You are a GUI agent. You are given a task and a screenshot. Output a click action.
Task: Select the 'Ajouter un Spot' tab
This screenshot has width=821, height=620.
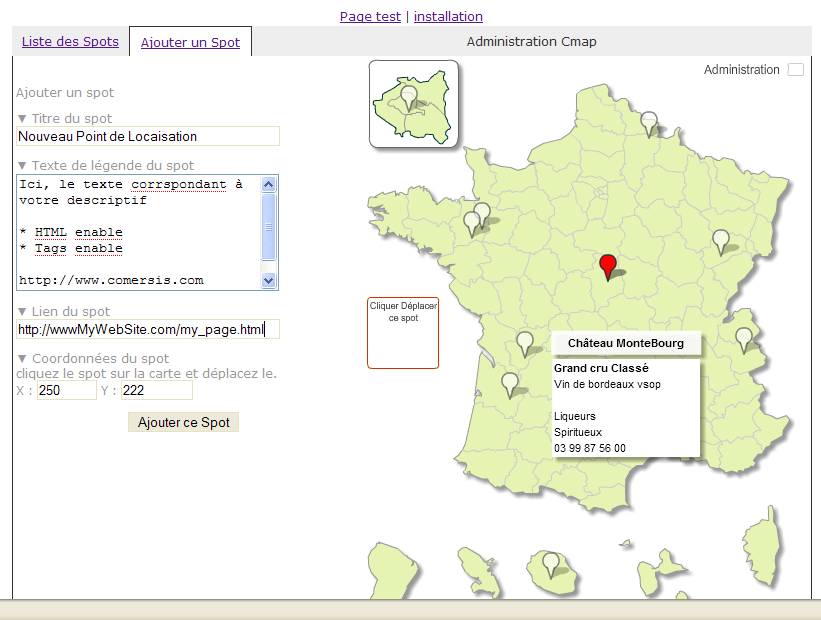click(x=190, y=43)
